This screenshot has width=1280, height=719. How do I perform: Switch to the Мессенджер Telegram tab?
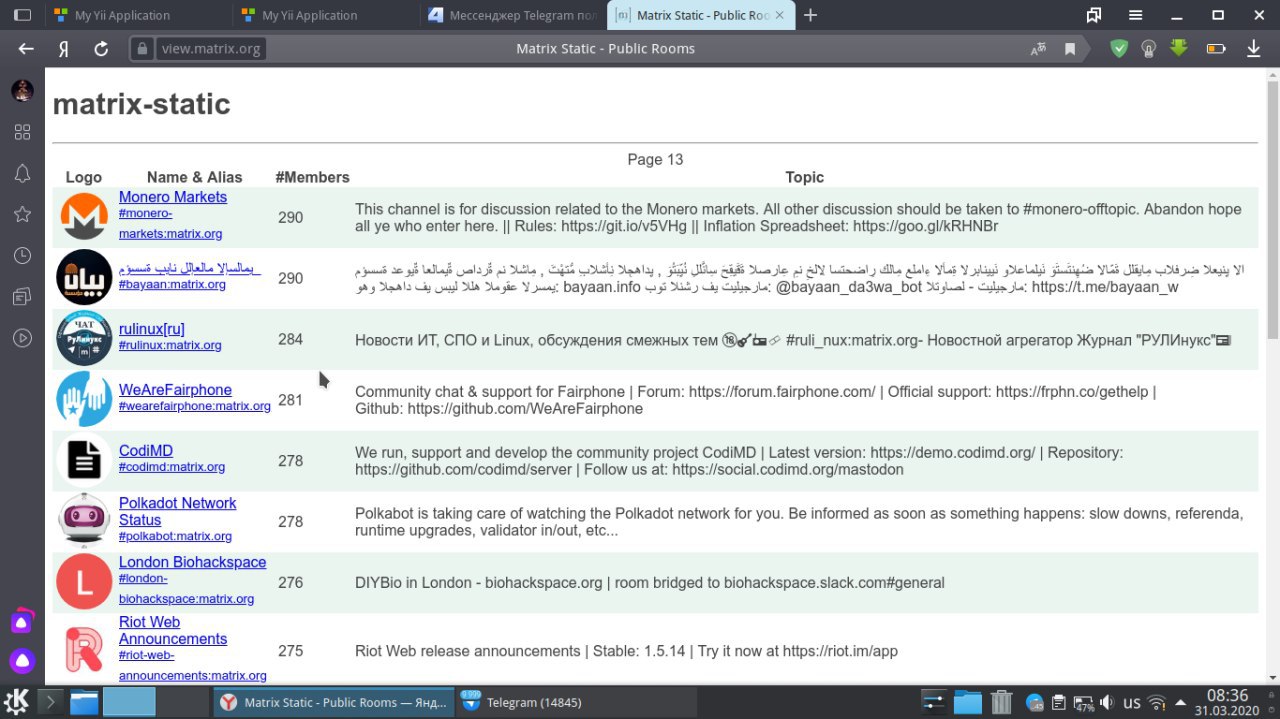[x=511, y=15]
